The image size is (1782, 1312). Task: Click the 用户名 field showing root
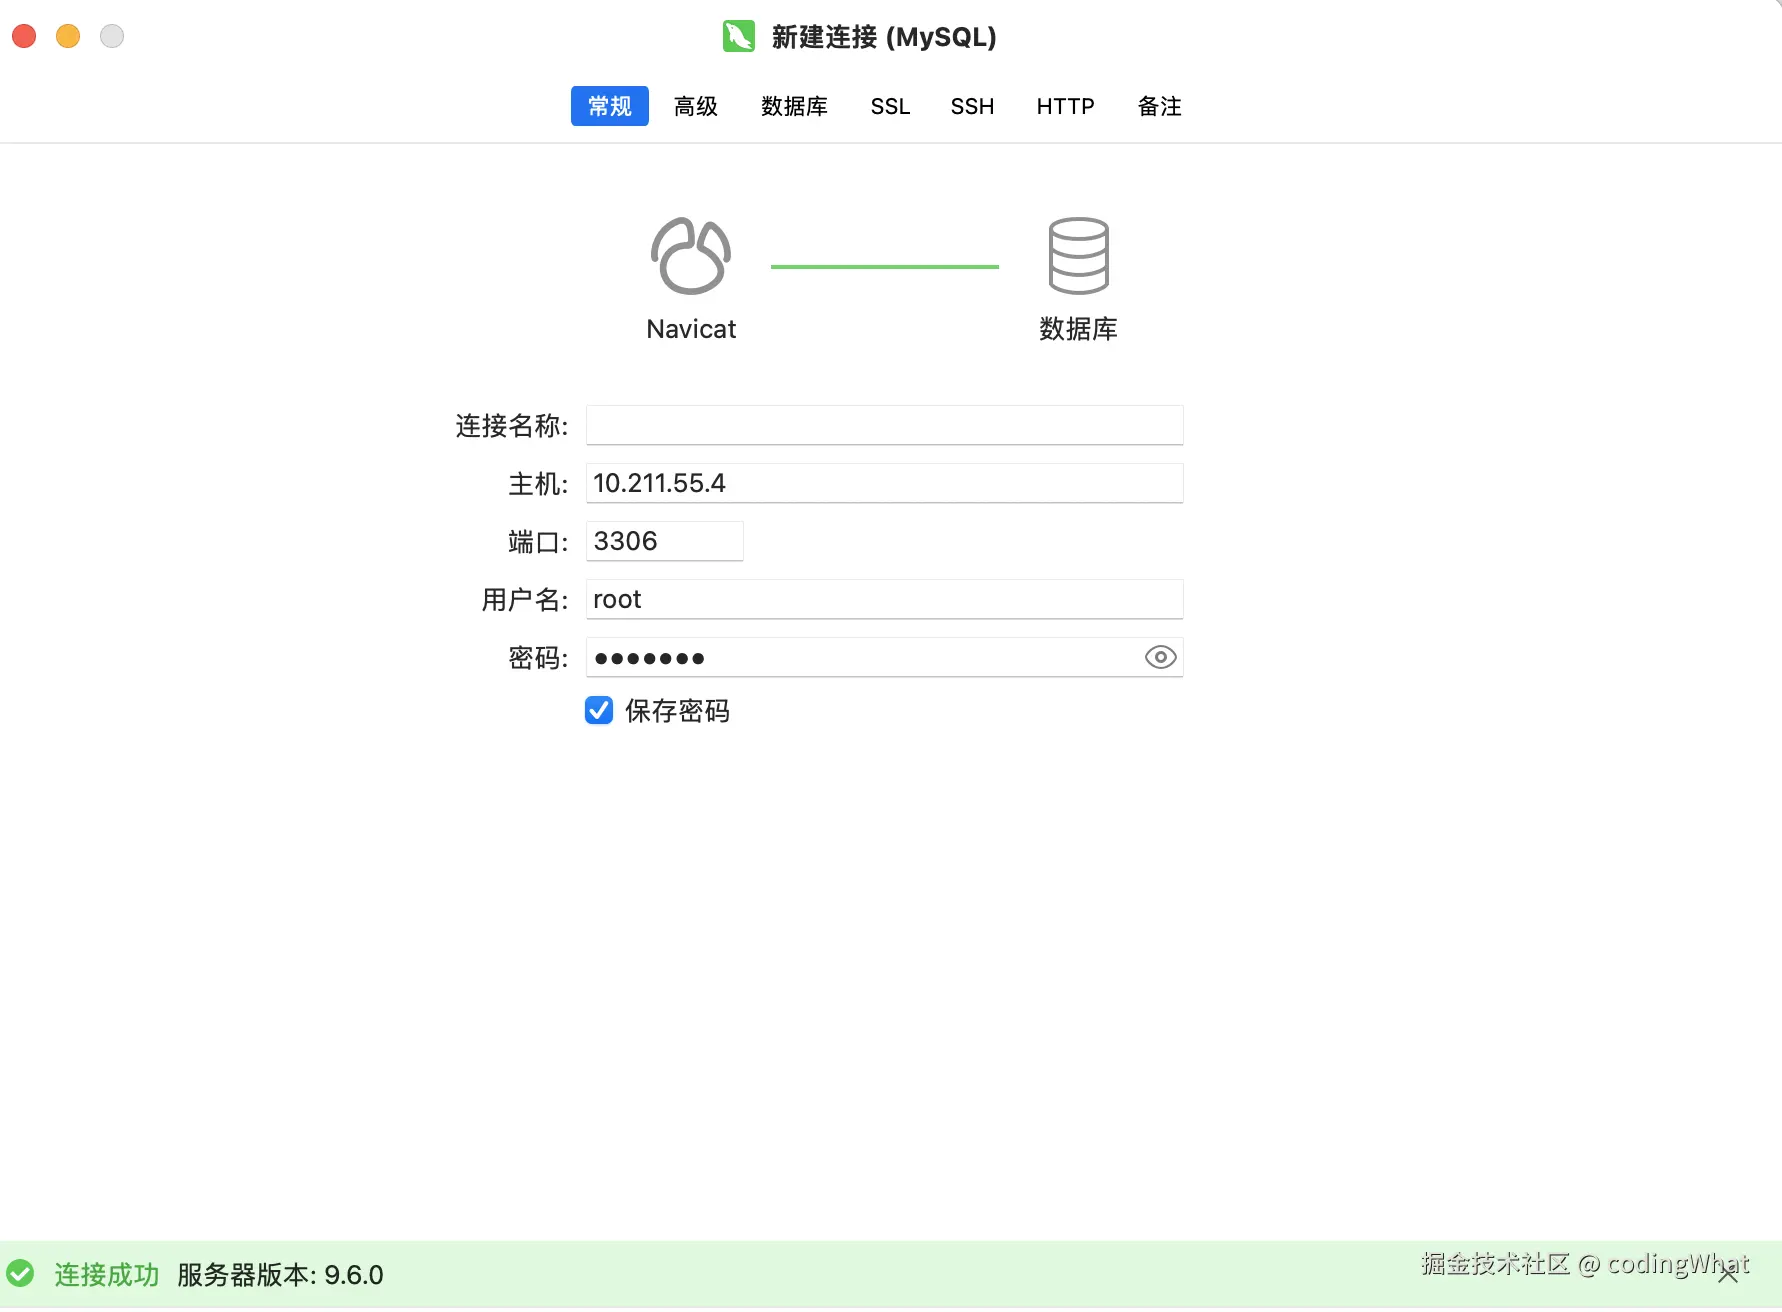pyautogui.click(x=884, y=599)
